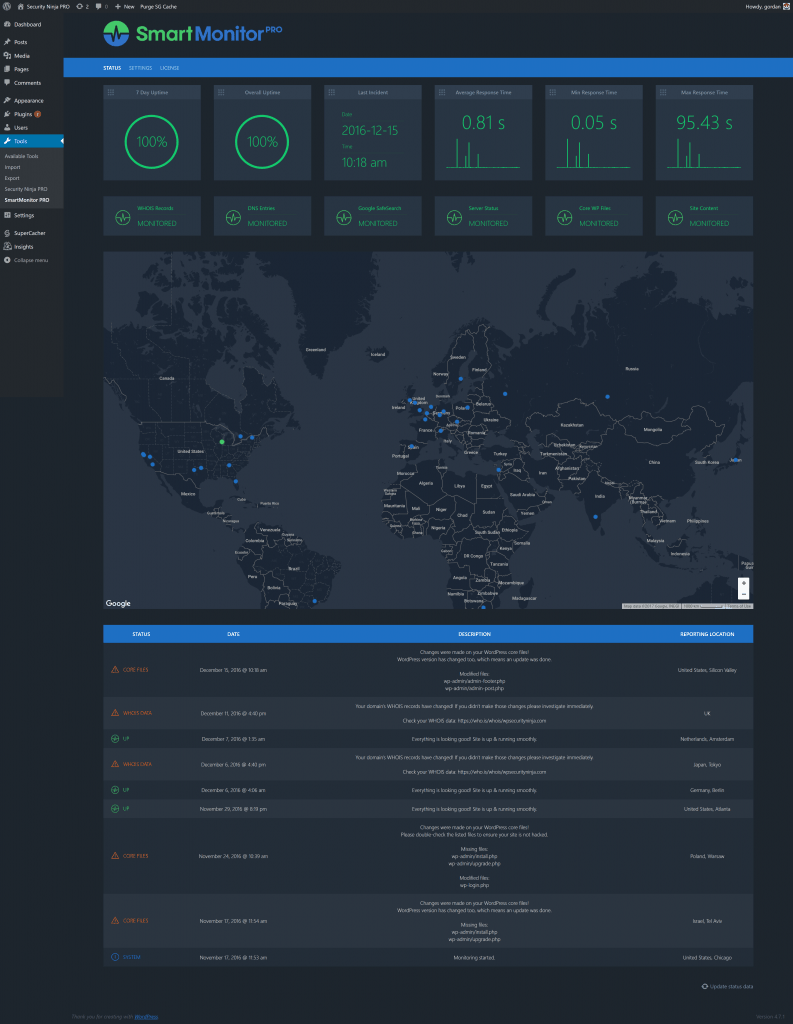Screen dimensions: 793x1024
Task: Click info icon for SYSTEM row
Action: point(115,957)
